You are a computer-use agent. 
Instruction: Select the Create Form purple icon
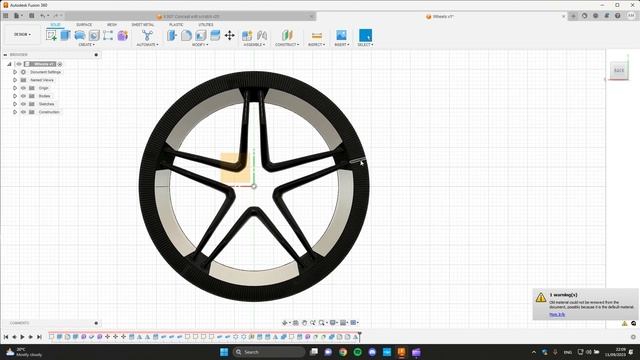click(x=122, y=36)
